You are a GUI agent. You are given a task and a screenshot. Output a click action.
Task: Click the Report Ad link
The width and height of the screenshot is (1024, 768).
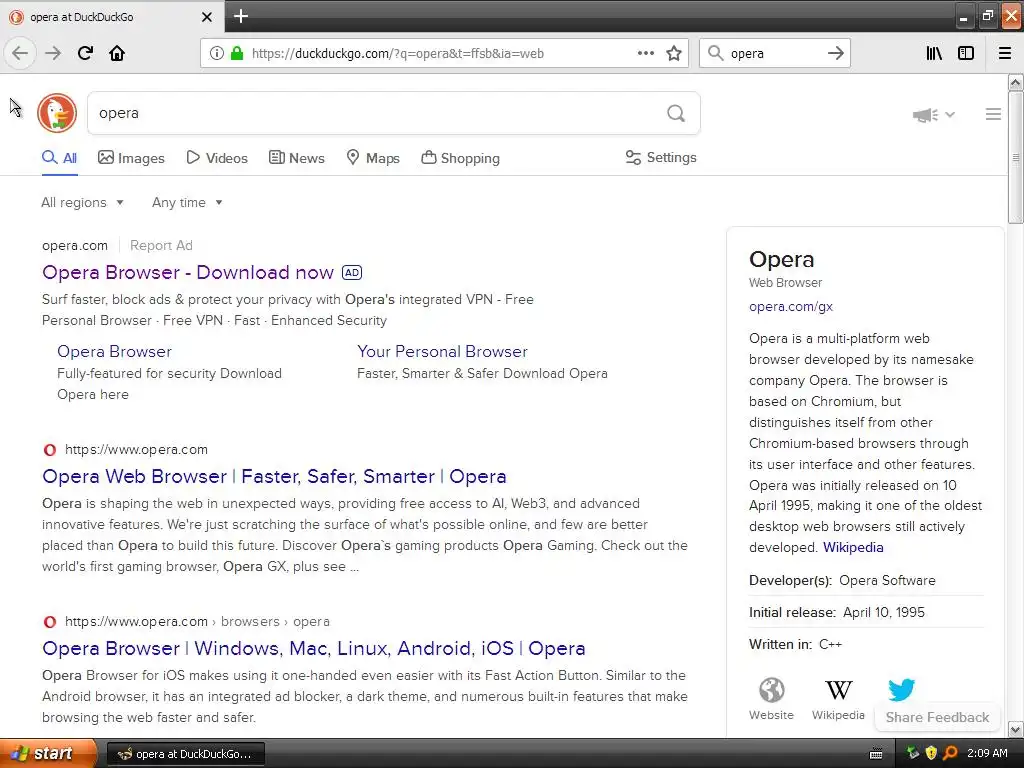click(x=161, y=246)
